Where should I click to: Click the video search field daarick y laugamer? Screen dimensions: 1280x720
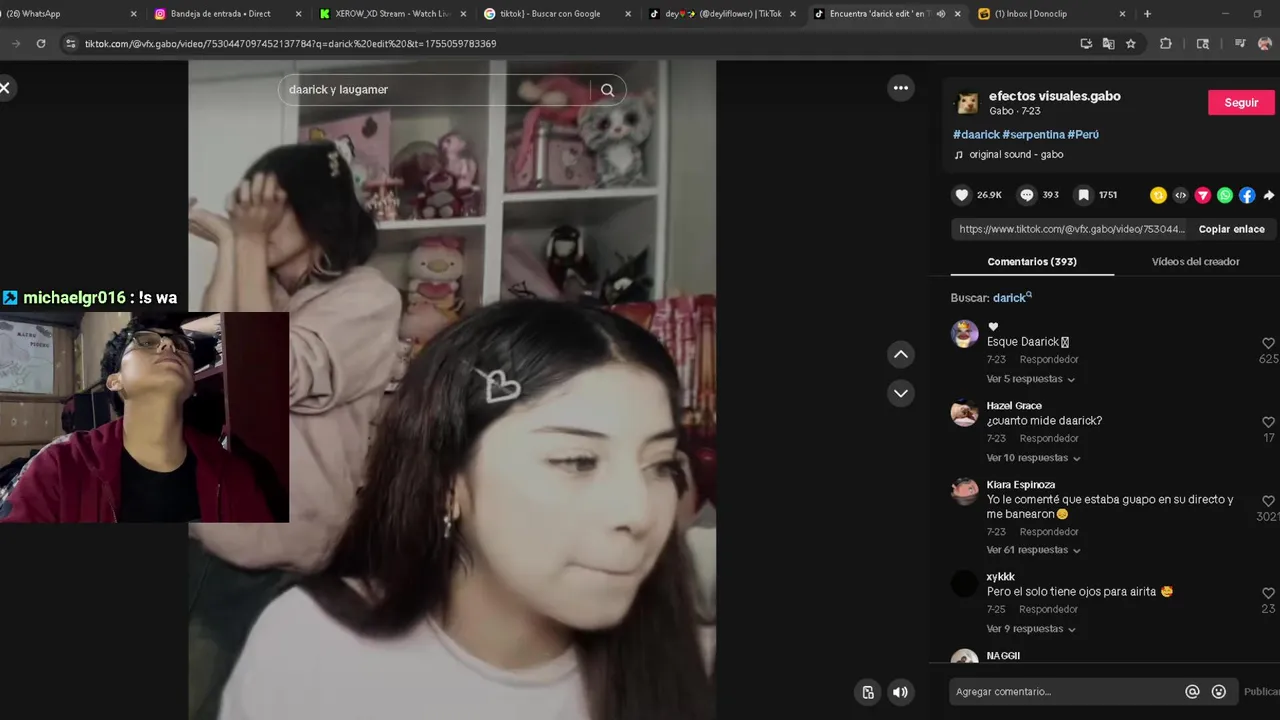click(x=435, y=90)
